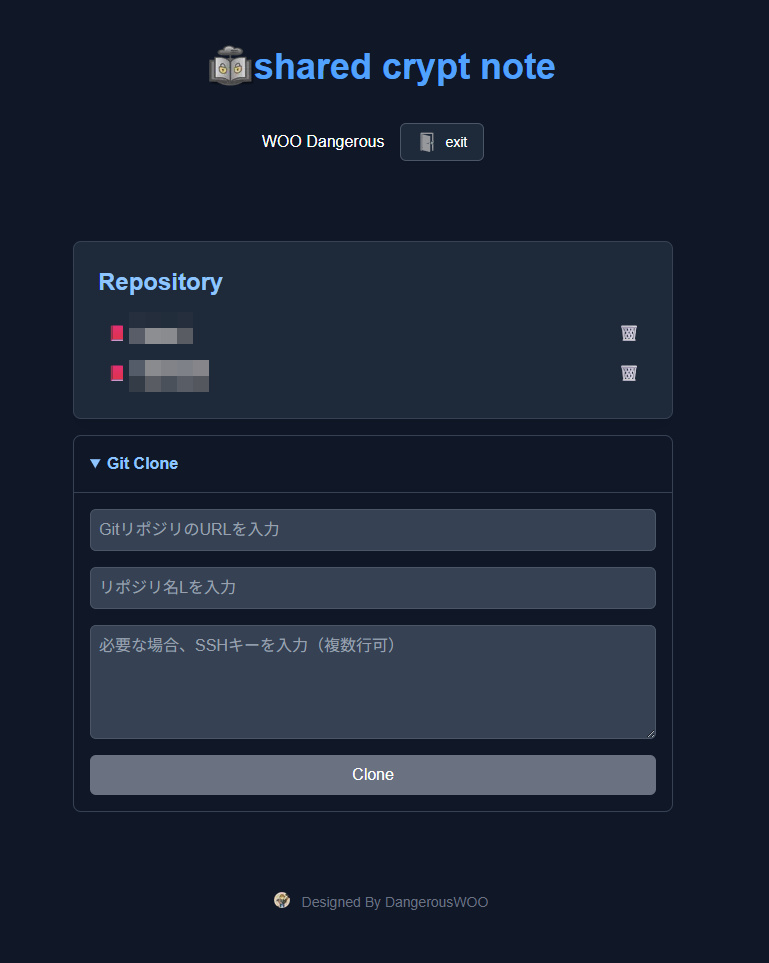769x963 pixels.
Task: Open the second repository in the list
Action: point(168,375)
